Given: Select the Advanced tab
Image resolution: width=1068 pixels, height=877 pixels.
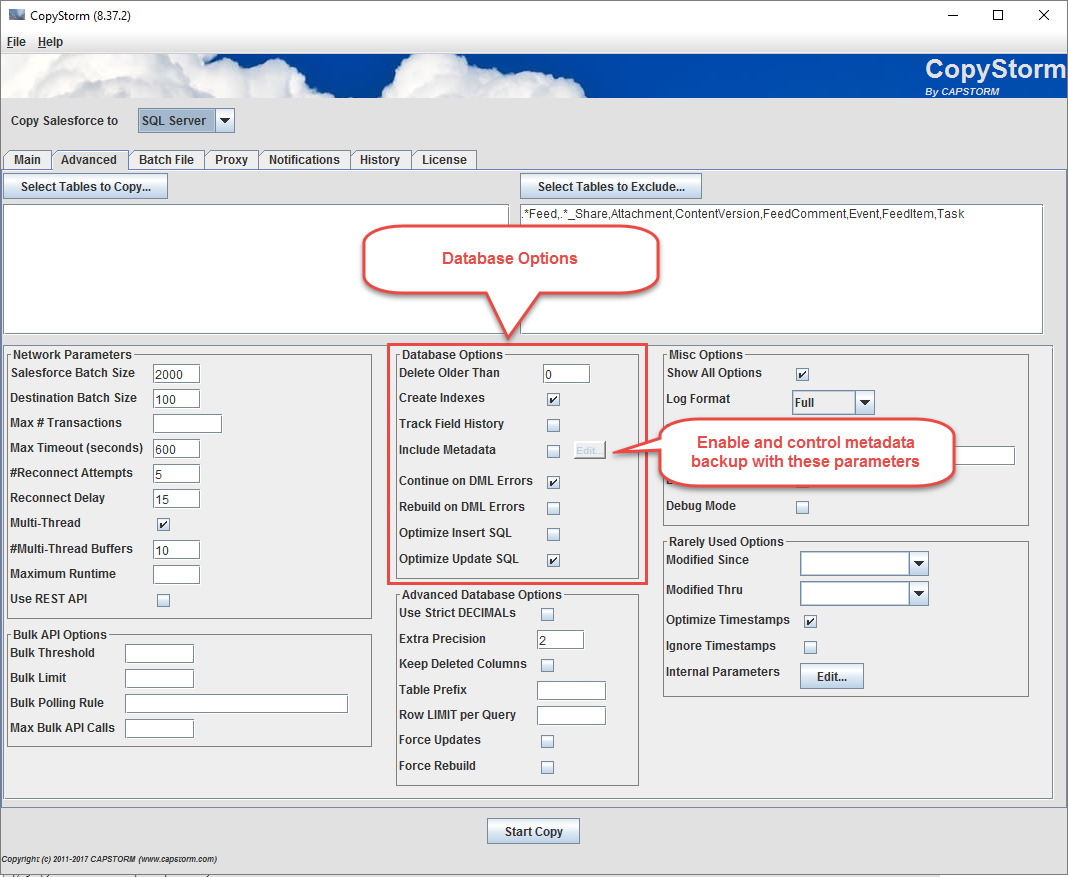Looking at the screenshot, I should click(x=89, y=160).
